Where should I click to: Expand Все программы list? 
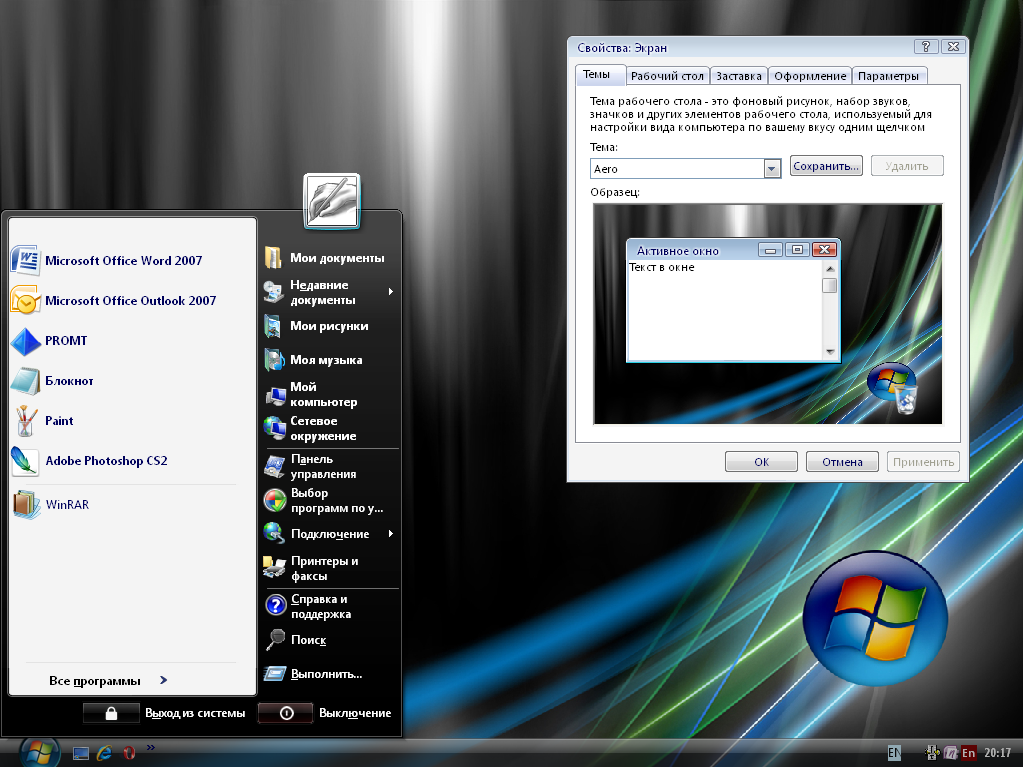coord(108,680)
